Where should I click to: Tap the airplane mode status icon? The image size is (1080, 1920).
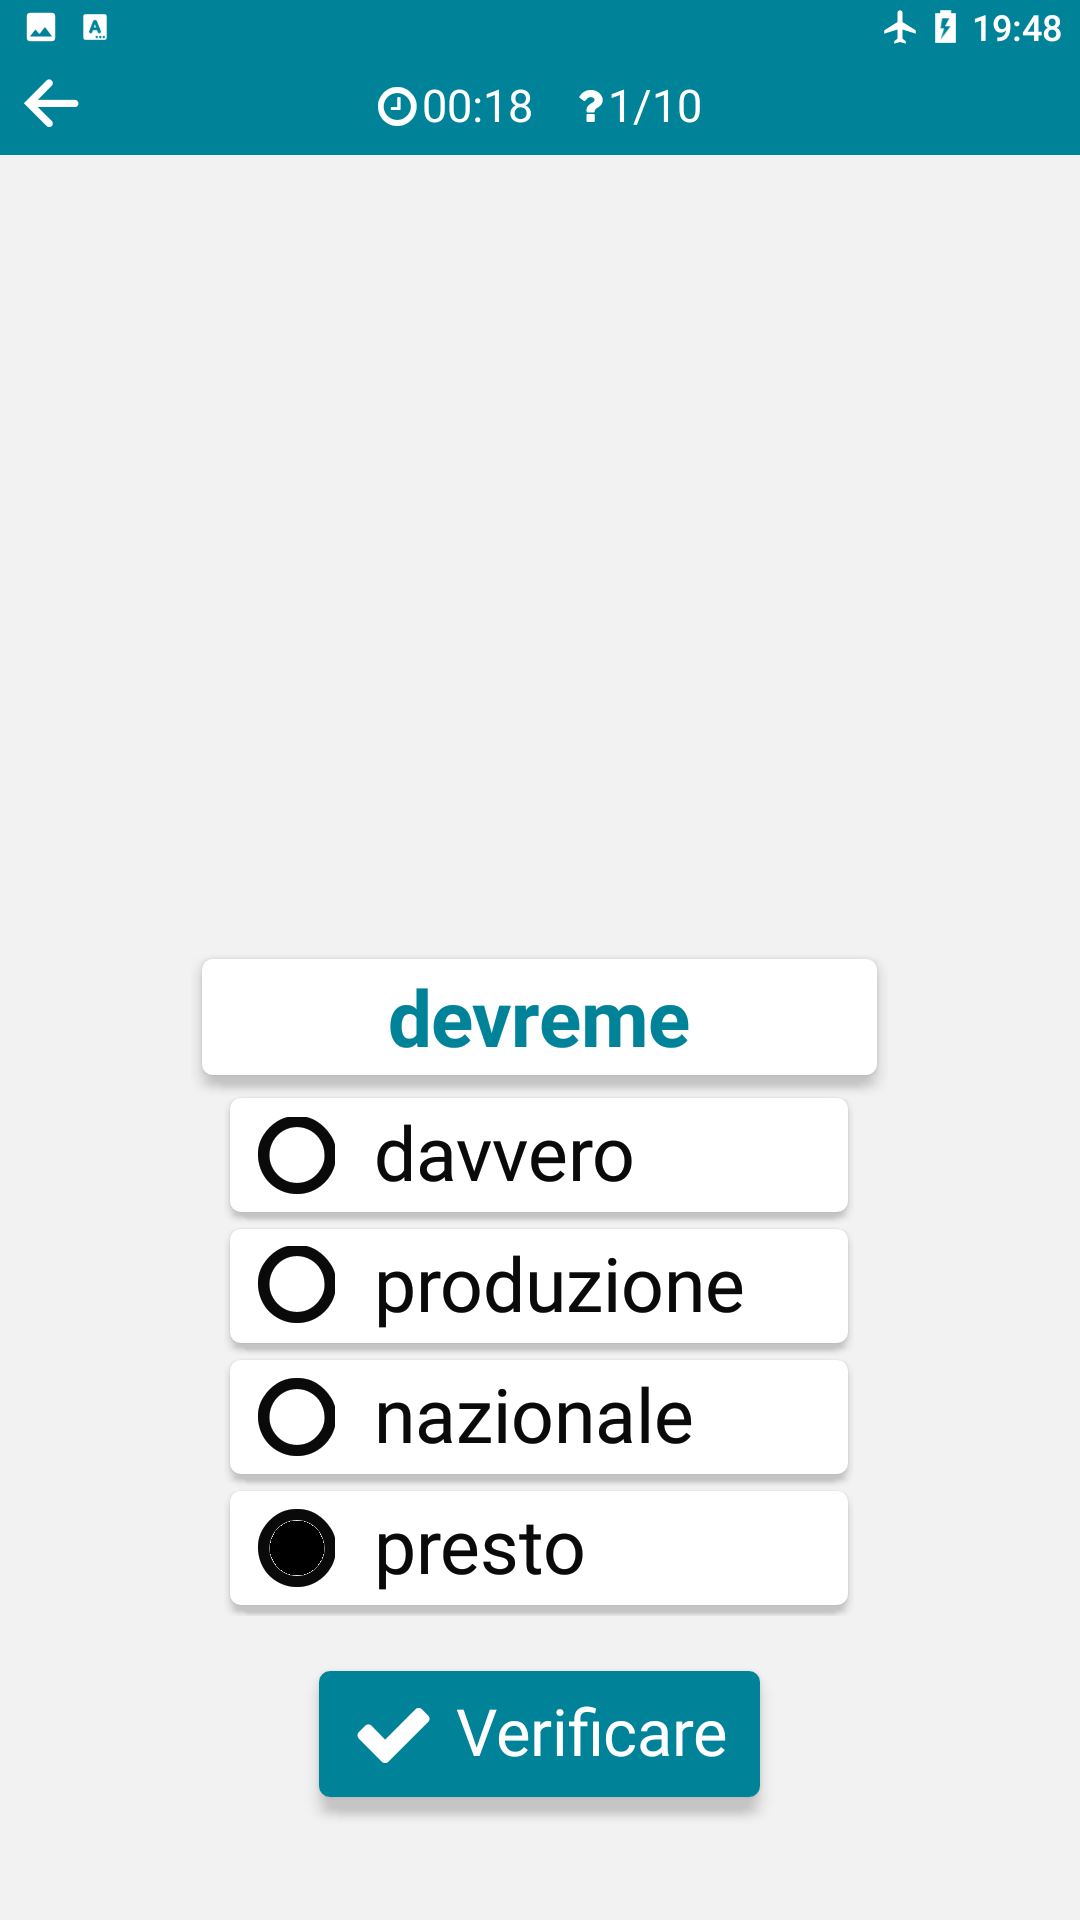[899, 28]
